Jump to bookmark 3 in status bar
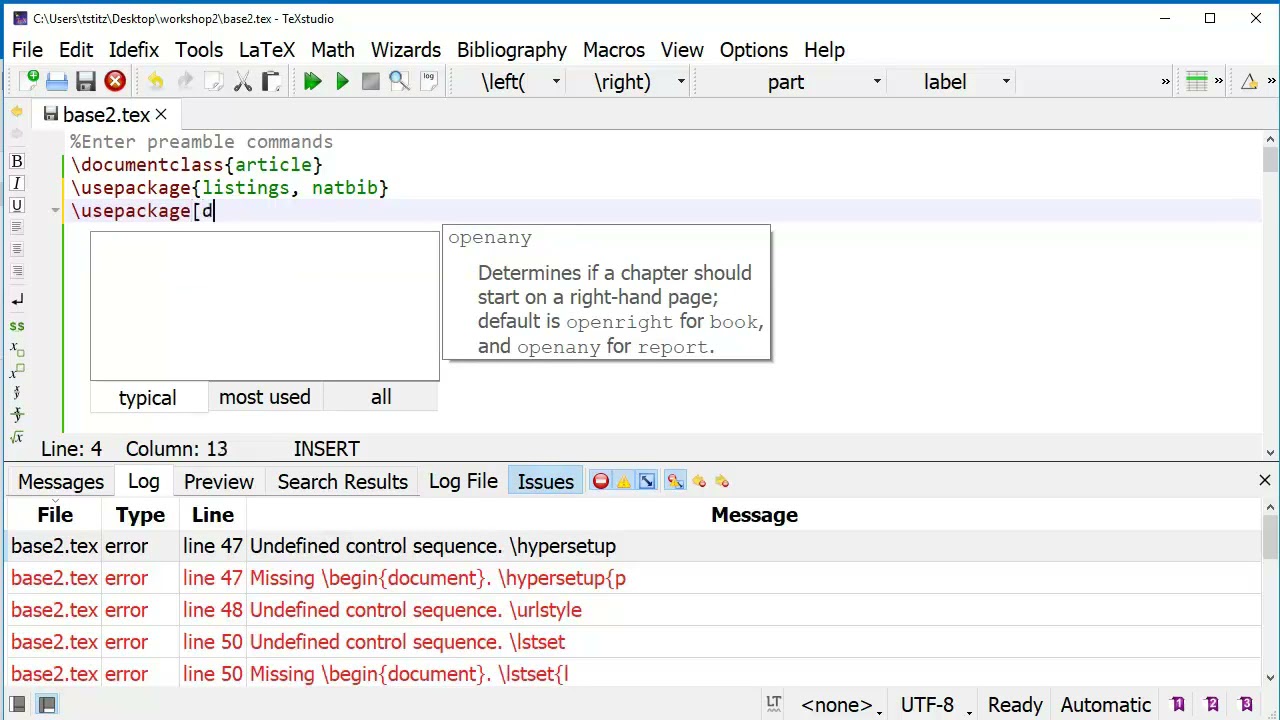1280x720 pixels. point(1246,705)
